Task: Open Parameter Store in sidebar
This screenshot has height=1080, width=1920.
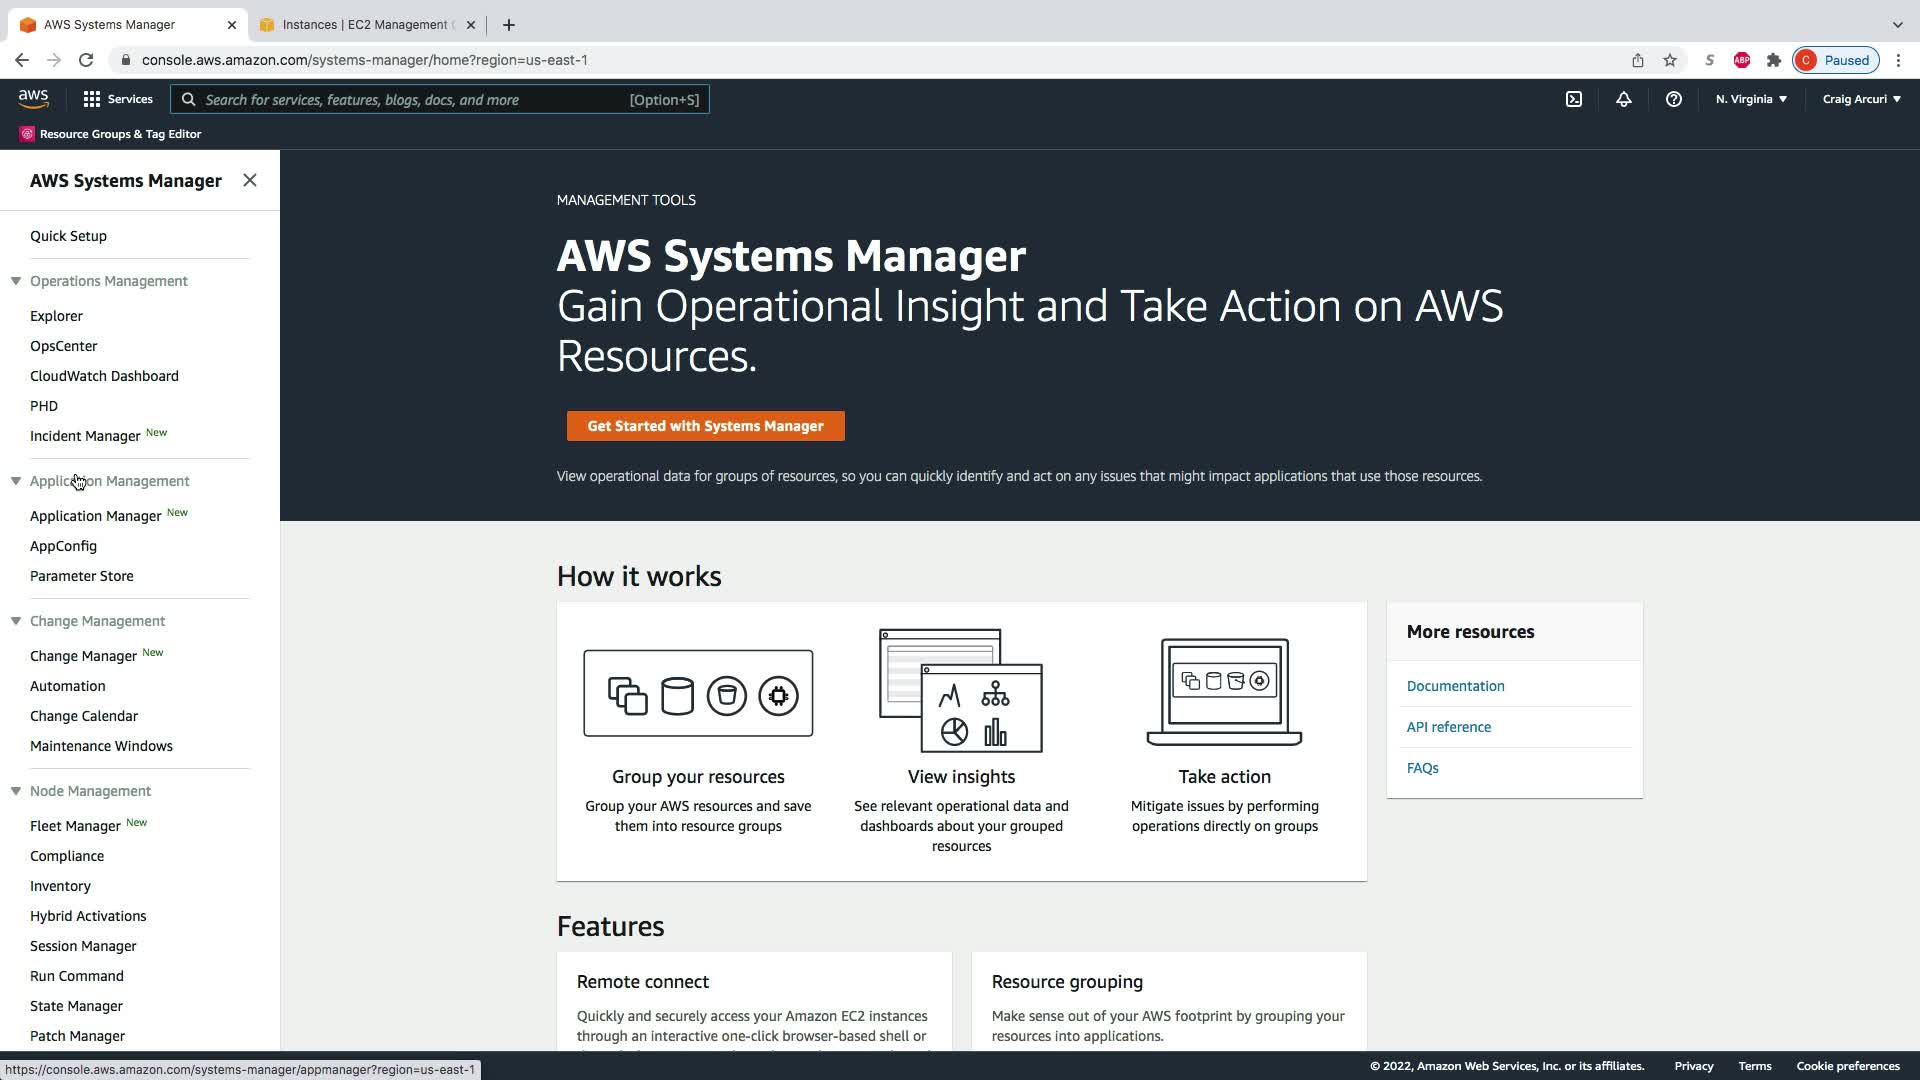Action: (82, 576)
